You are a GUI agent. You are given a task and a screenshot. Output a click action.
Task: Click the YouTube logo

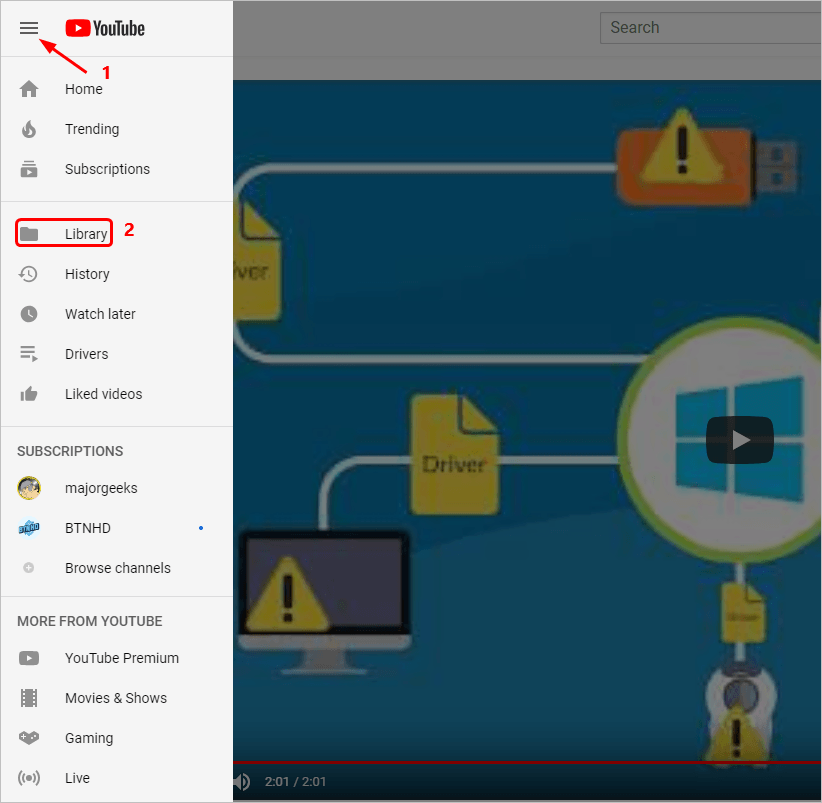tap(104, 28)
